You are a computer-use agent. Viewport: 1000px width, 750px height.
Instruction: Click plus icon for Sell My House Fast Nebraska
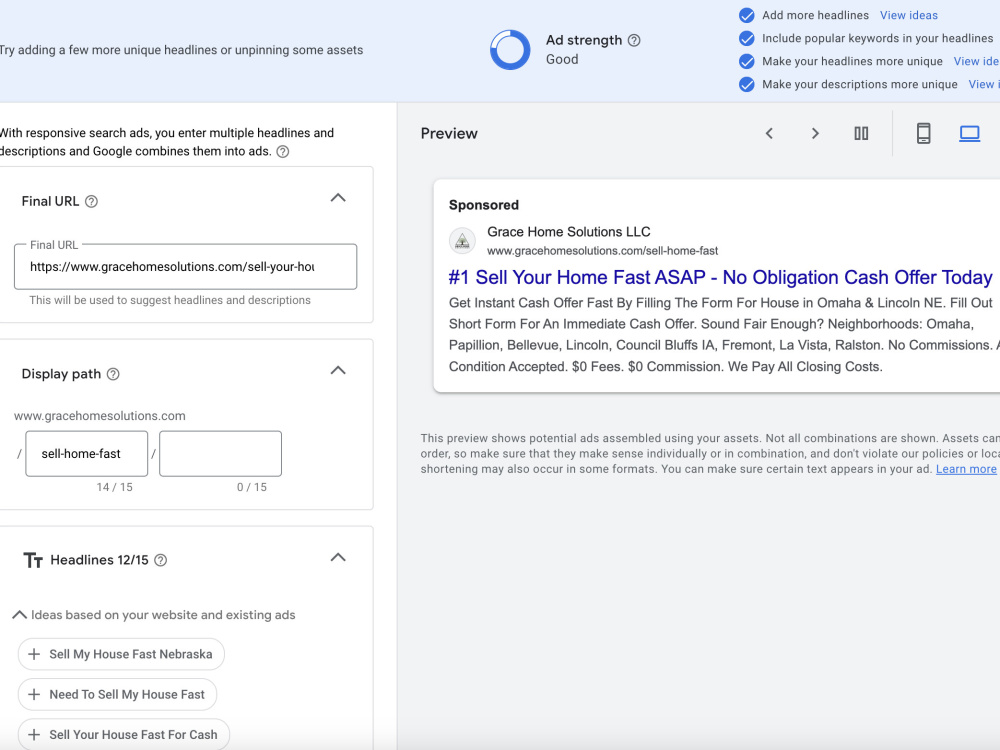point(34,654)
